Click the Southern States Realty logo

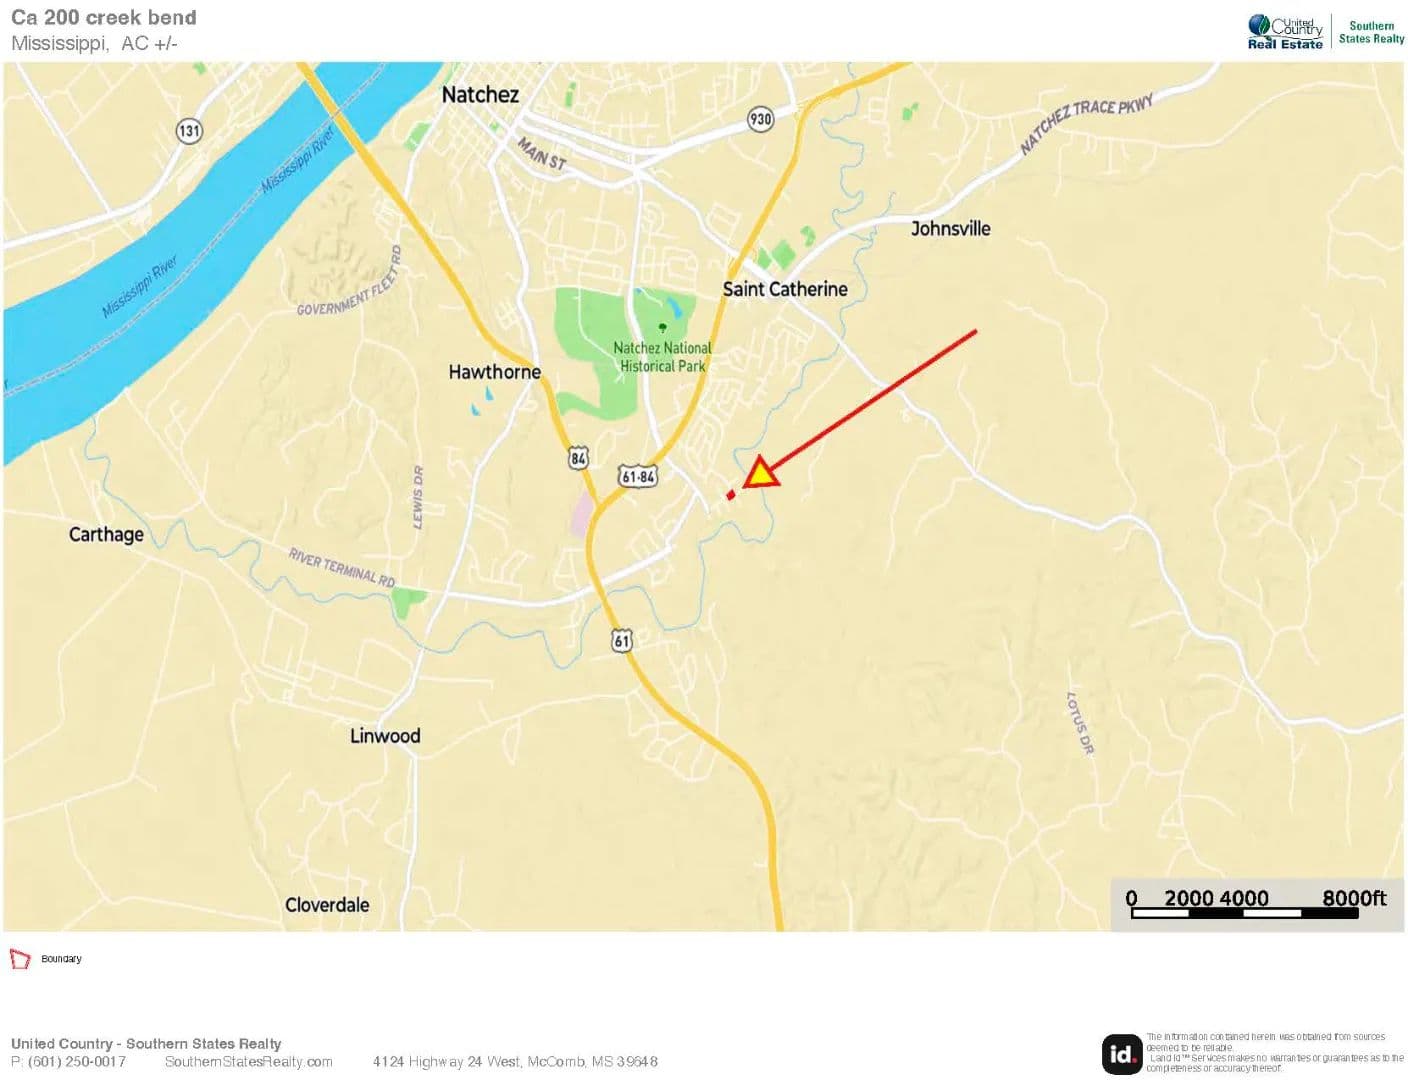click(x=1371, y=32)
